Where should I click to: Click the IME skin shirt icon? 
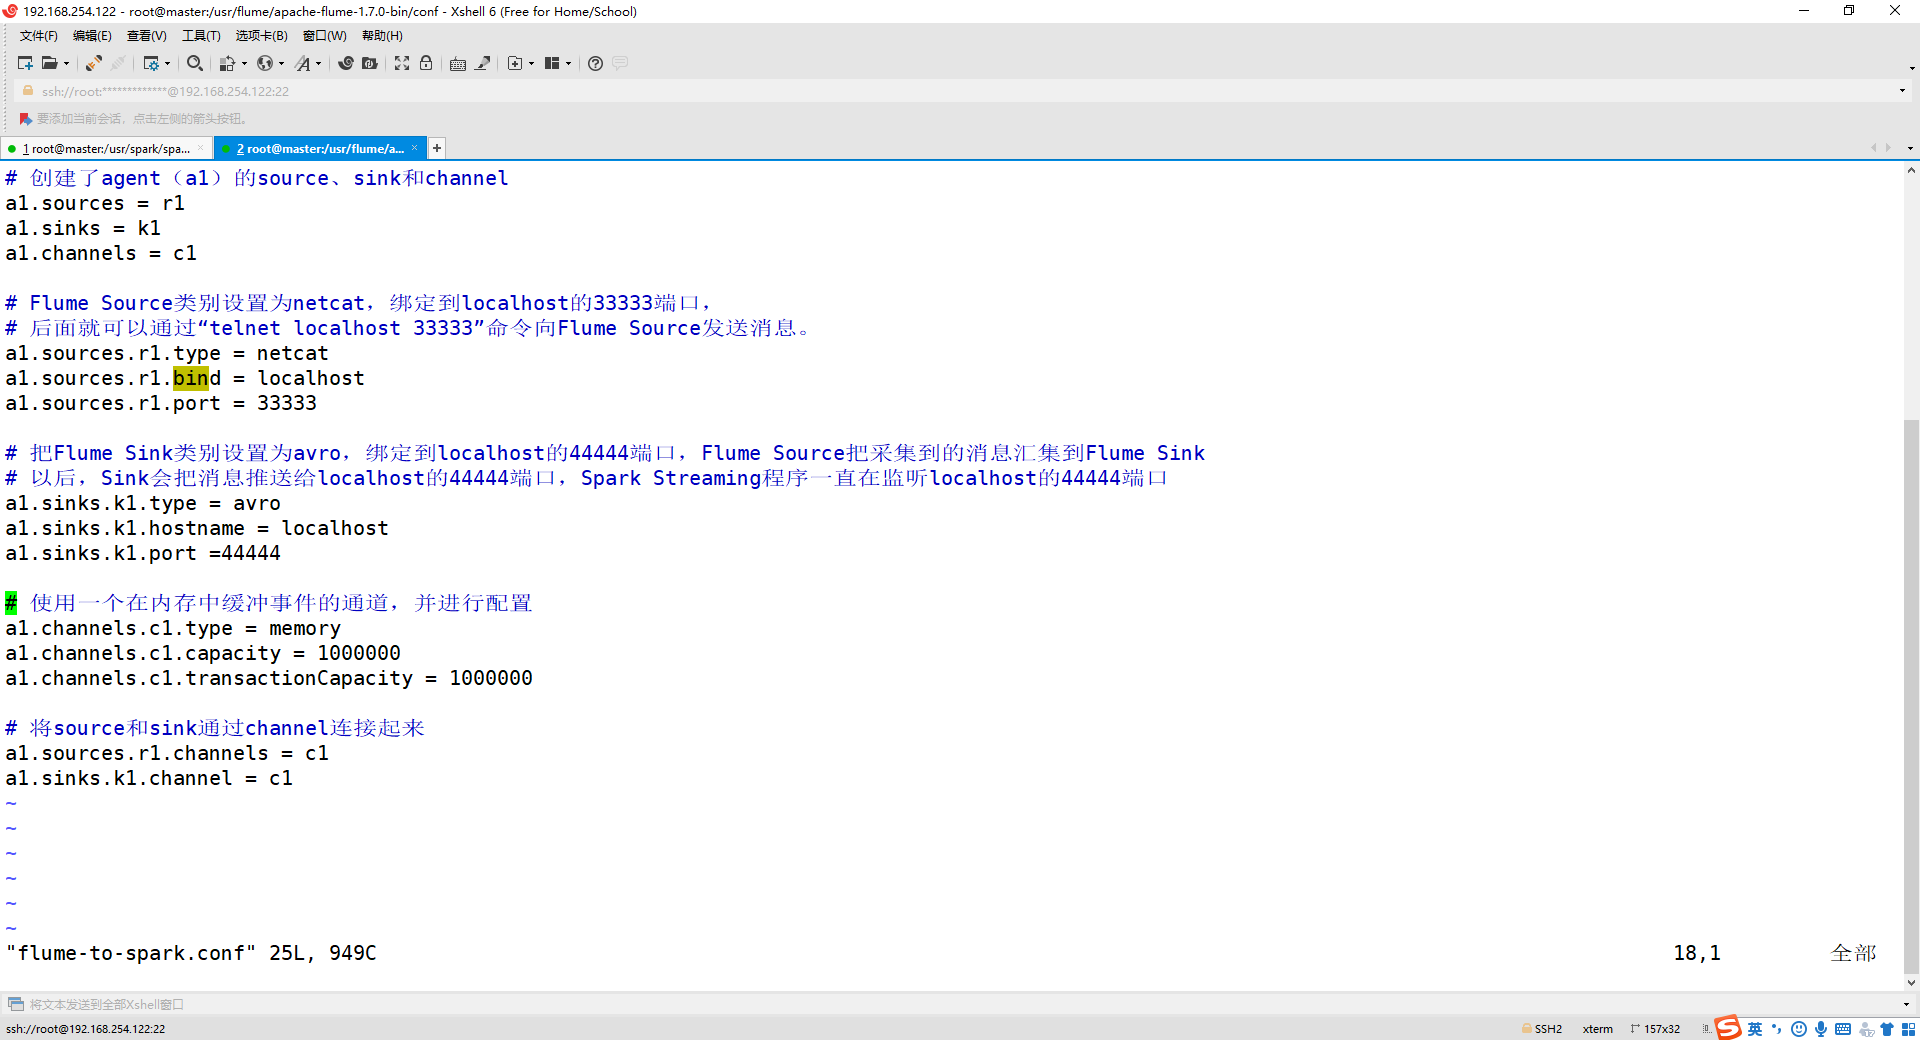pos(1887,1029)
